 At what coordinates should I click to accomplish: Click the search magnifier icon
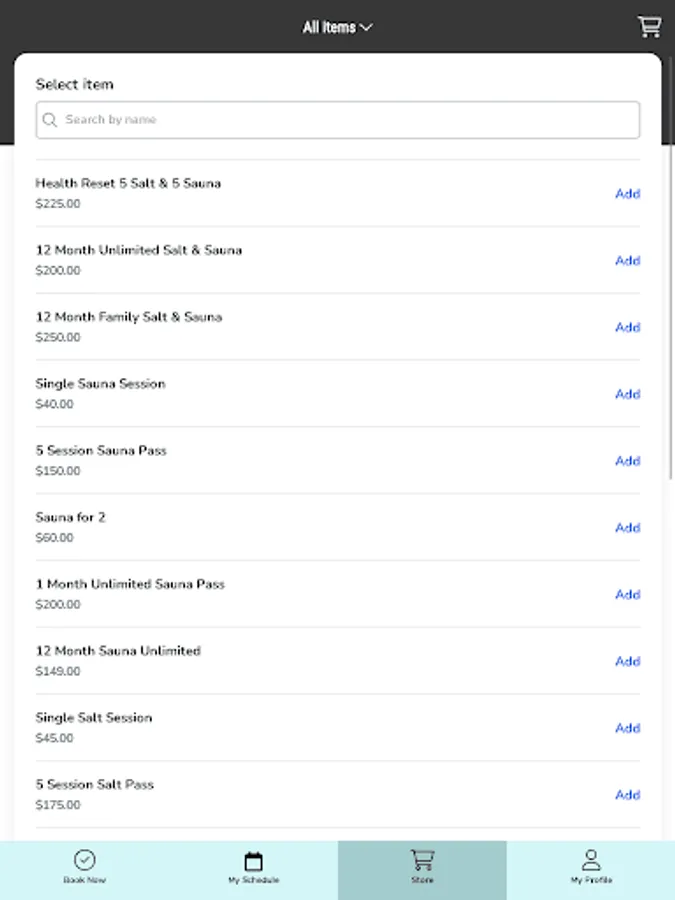(50, 120)
